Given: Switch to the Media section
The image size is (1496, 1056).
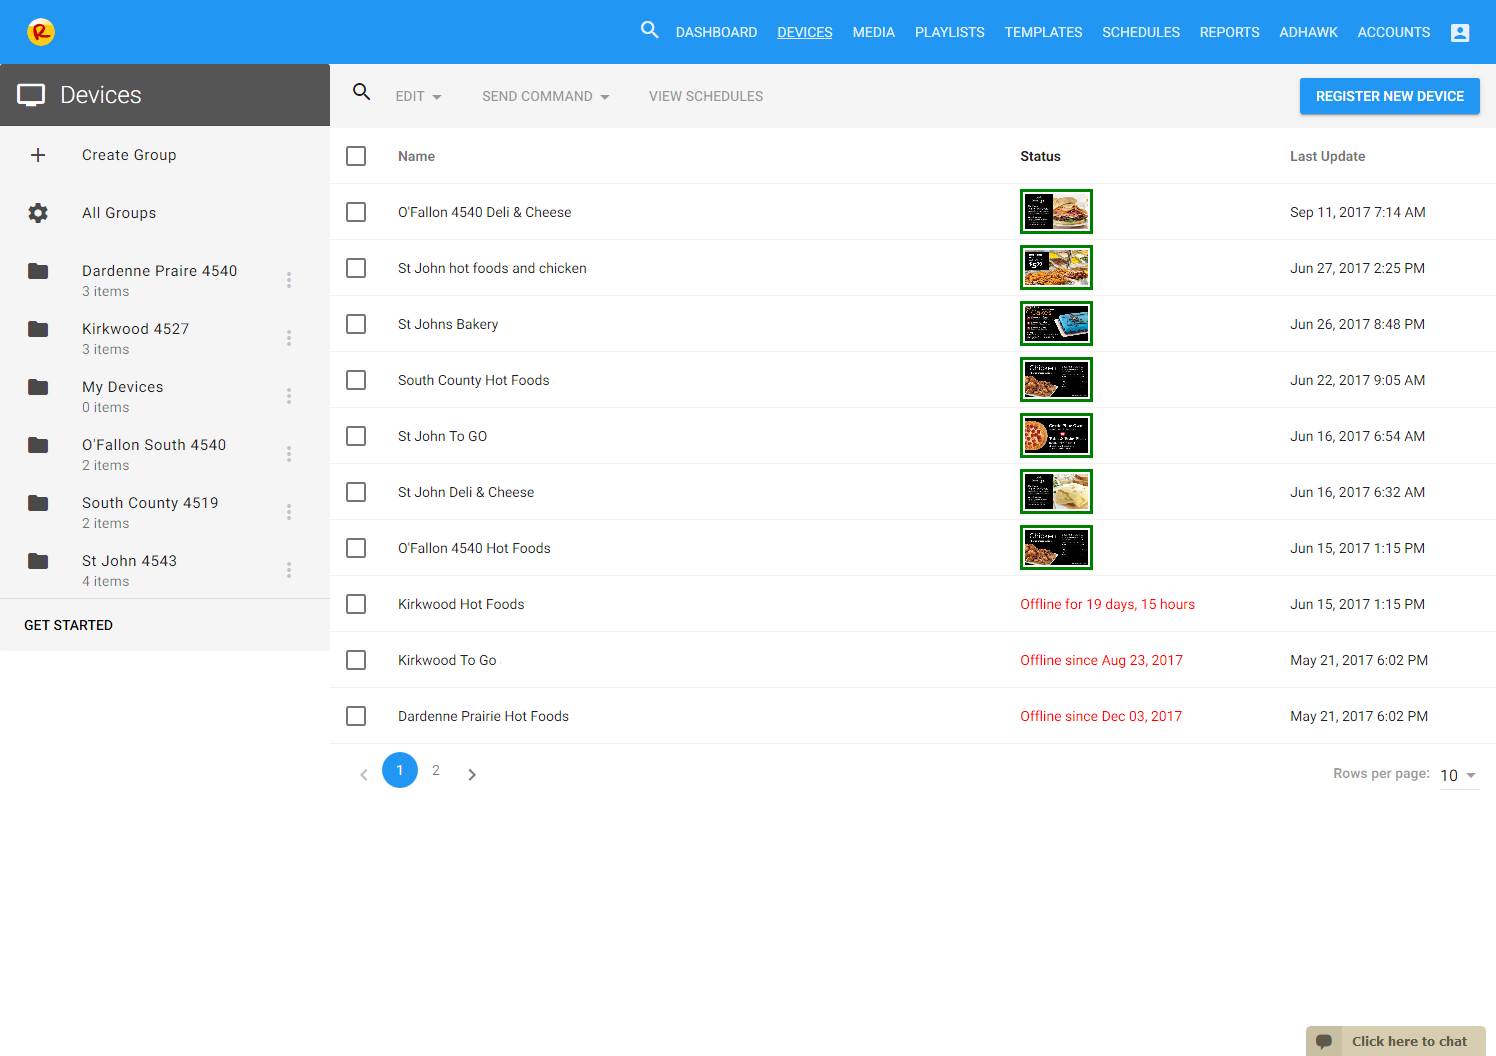Looking at the screenshot, I should click(x=874, y=32).
